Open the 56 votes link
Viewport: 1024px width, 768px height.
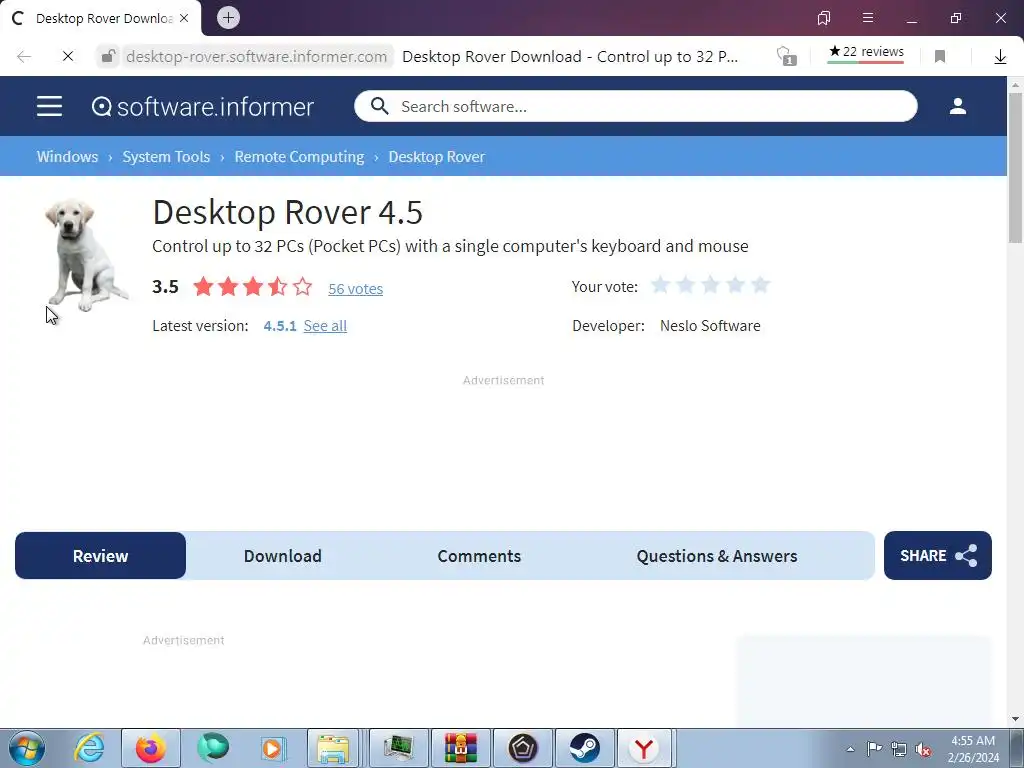[355, 289]
